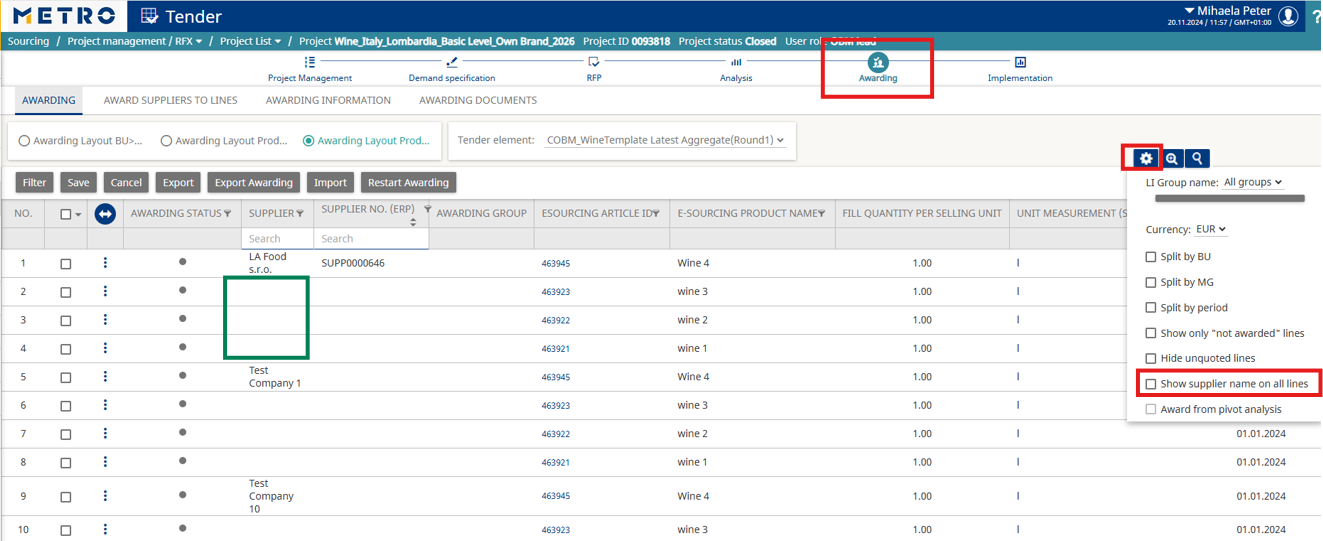Open three-dot menu for row 1

point(105,263)
